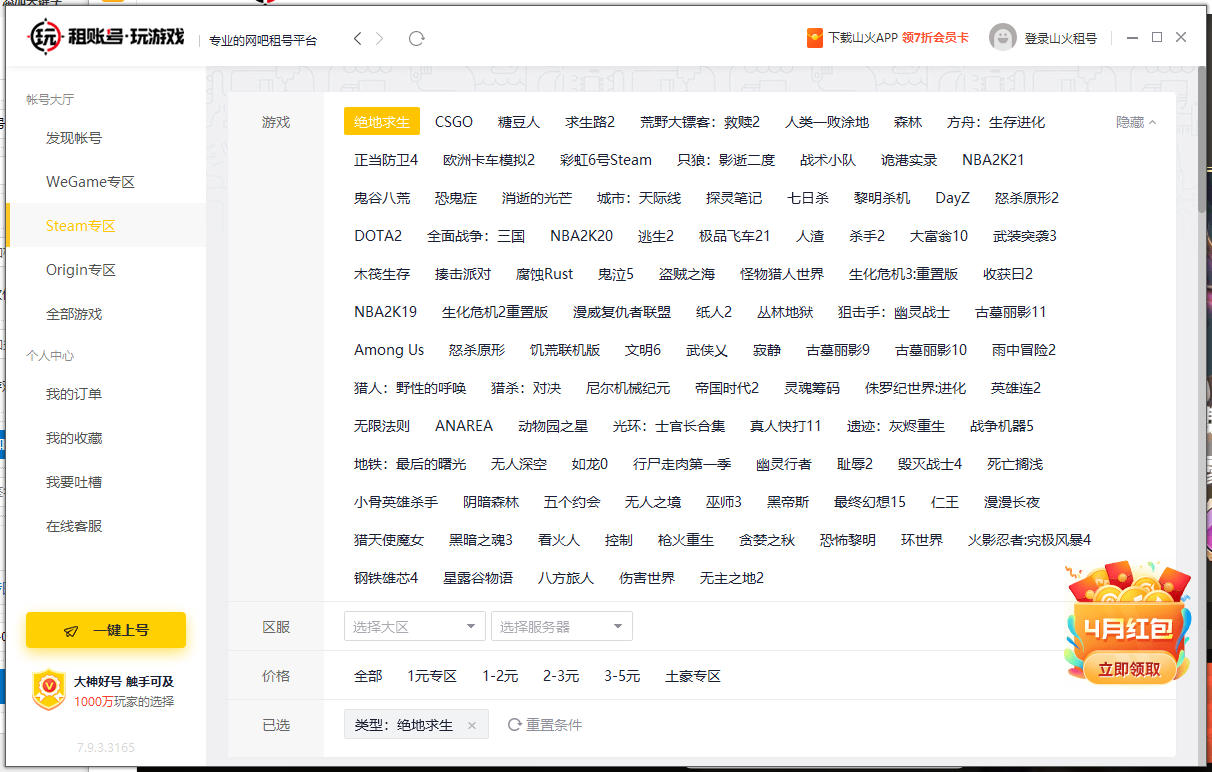1212x772 pixels.
Task: Filter by game 真人快打11
Action: (786, 426)
